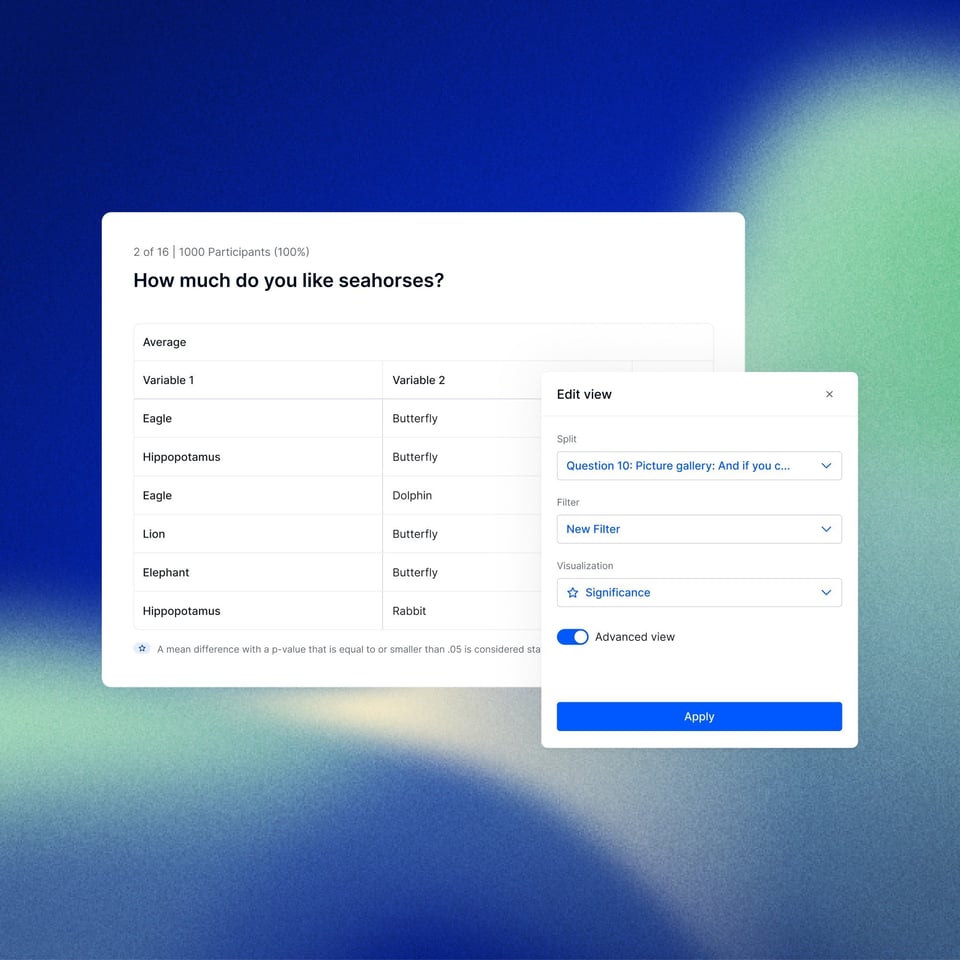Select the Elephant cell in Variable 1

tap(166, 573)
